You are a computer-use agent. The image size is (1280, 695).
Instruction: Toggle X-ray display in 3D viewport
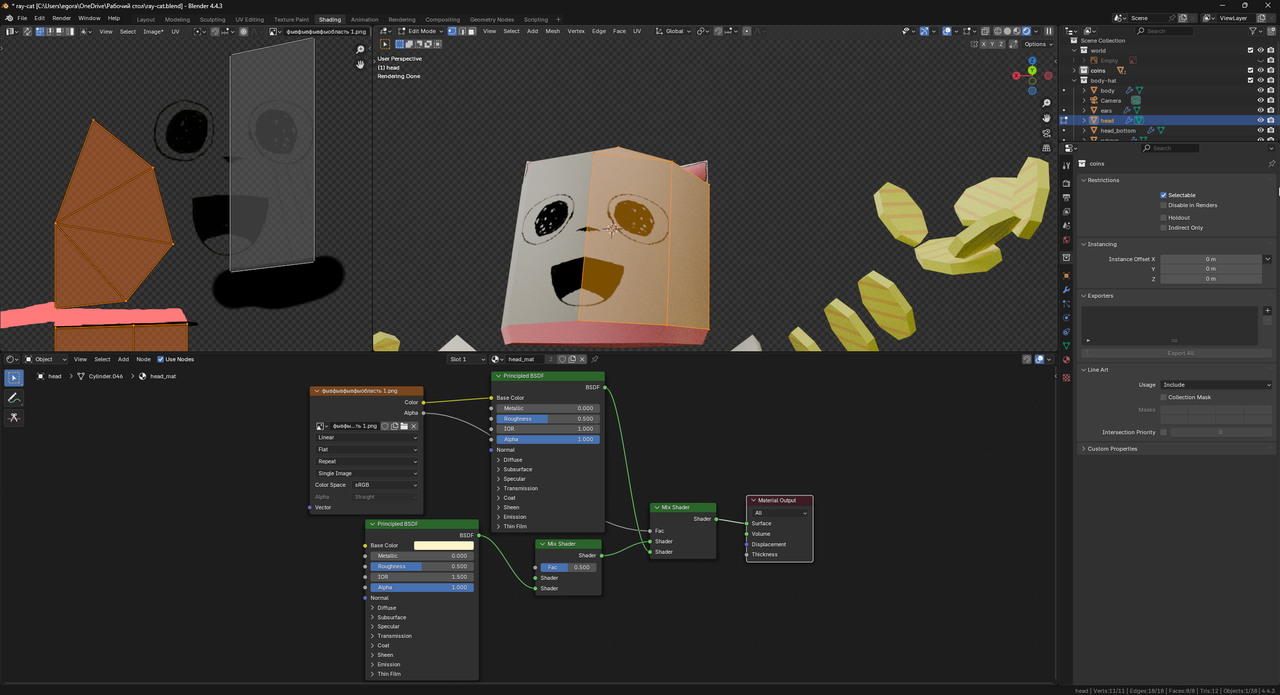point(985,31)
